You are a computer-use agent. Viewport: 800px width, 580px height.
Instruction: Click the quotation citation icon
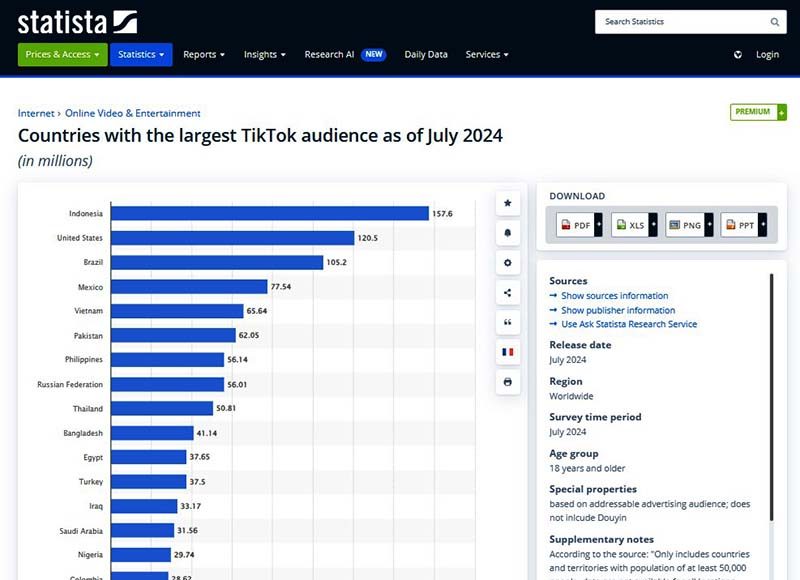(508, 323)
